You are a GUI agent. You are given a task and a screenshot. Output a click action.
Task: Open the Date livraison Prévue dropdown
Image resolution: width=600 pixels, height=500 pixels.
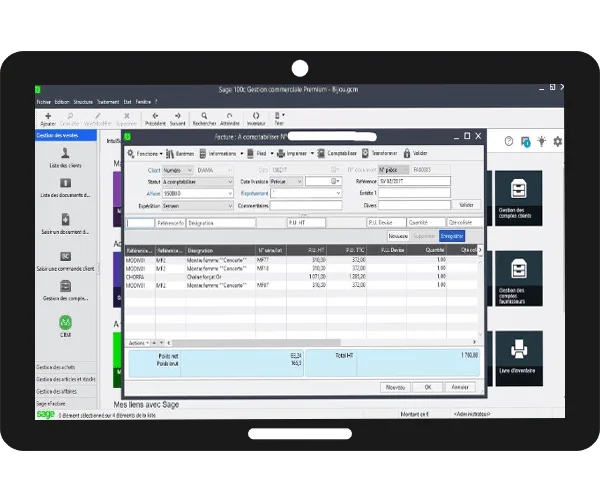(x=287, y=181)
